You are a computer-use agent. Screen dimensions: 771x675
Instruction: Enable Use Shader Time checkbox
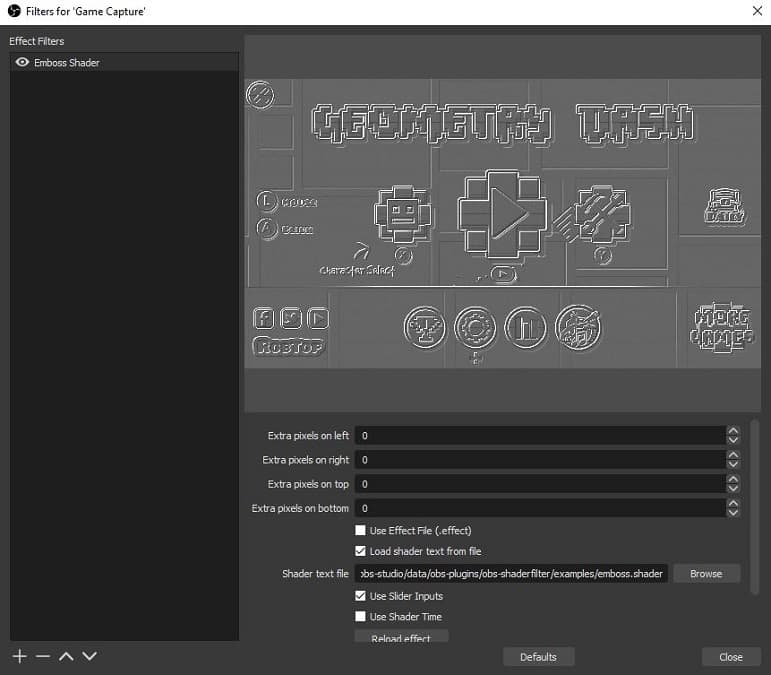360,616
